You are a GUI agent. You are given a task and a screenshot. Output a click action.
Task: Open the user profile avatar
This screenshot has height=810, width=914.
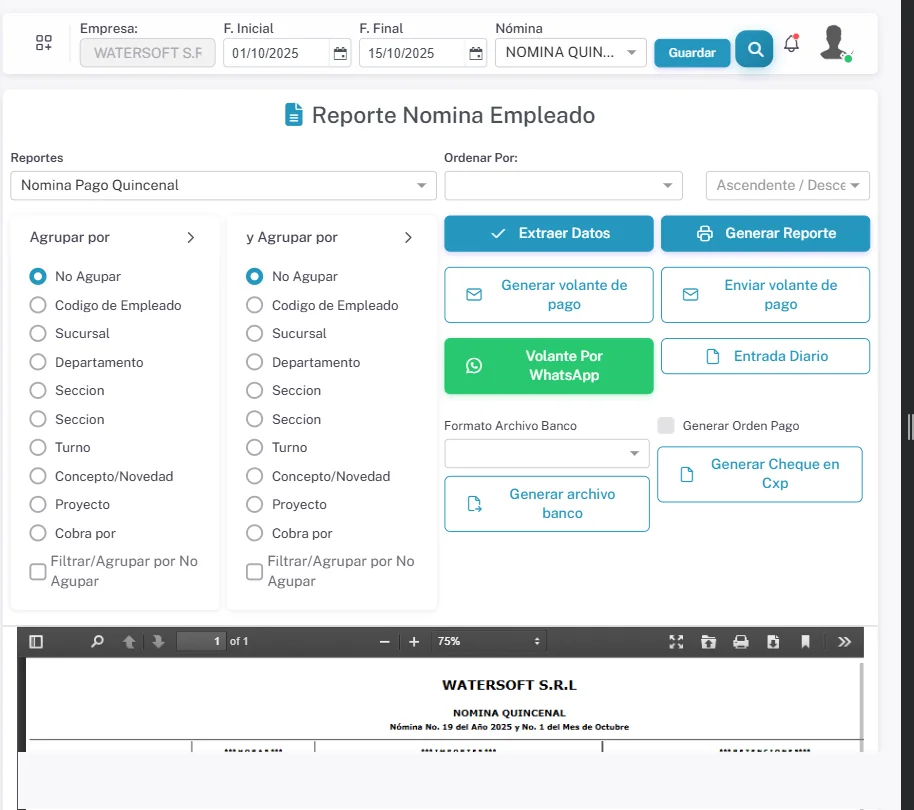[x=835, y=43]
